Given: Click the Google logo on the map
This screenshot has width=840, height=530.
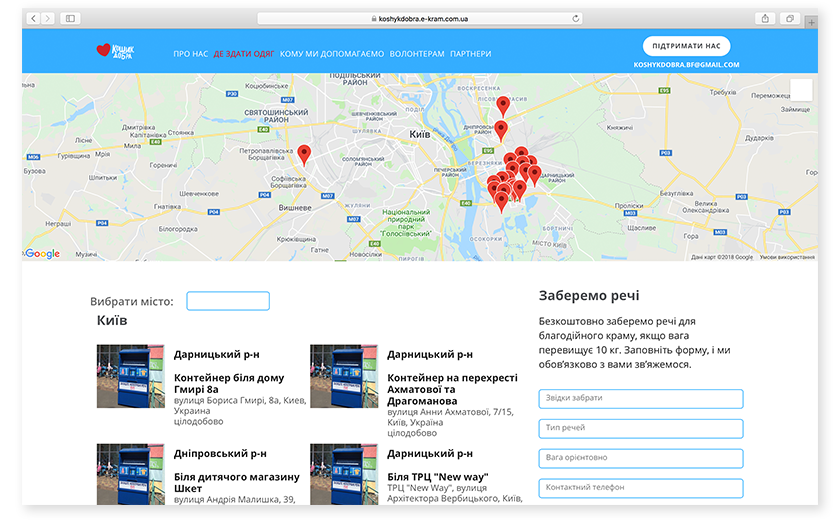Looking at the screenshot, I should (43, 254).
